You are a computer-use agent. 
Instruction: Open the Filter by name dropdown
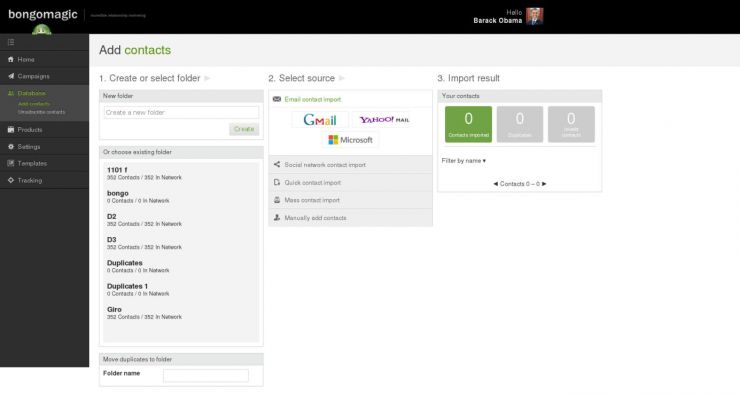[x=463, y=161]
